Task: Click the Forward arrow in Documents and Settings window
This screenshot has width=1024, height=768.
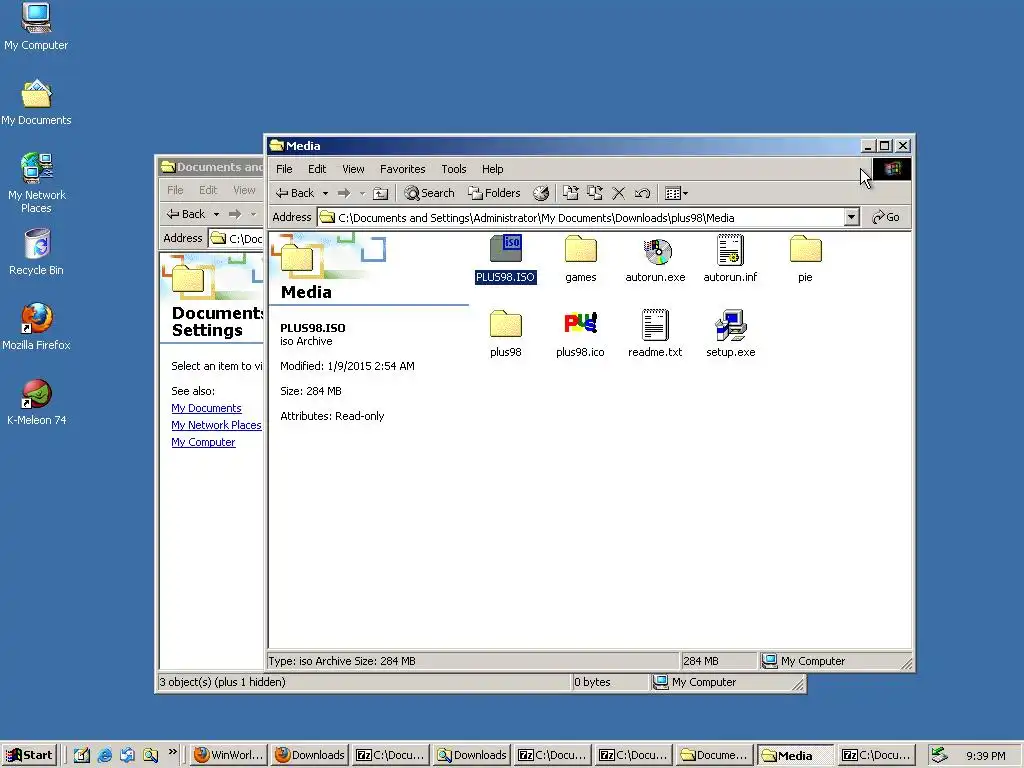Action: pos(235,214)
